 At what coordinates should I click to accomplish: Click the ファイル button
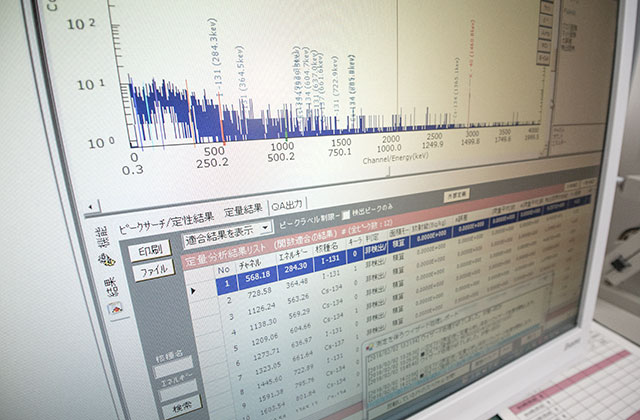pos(153,270)
